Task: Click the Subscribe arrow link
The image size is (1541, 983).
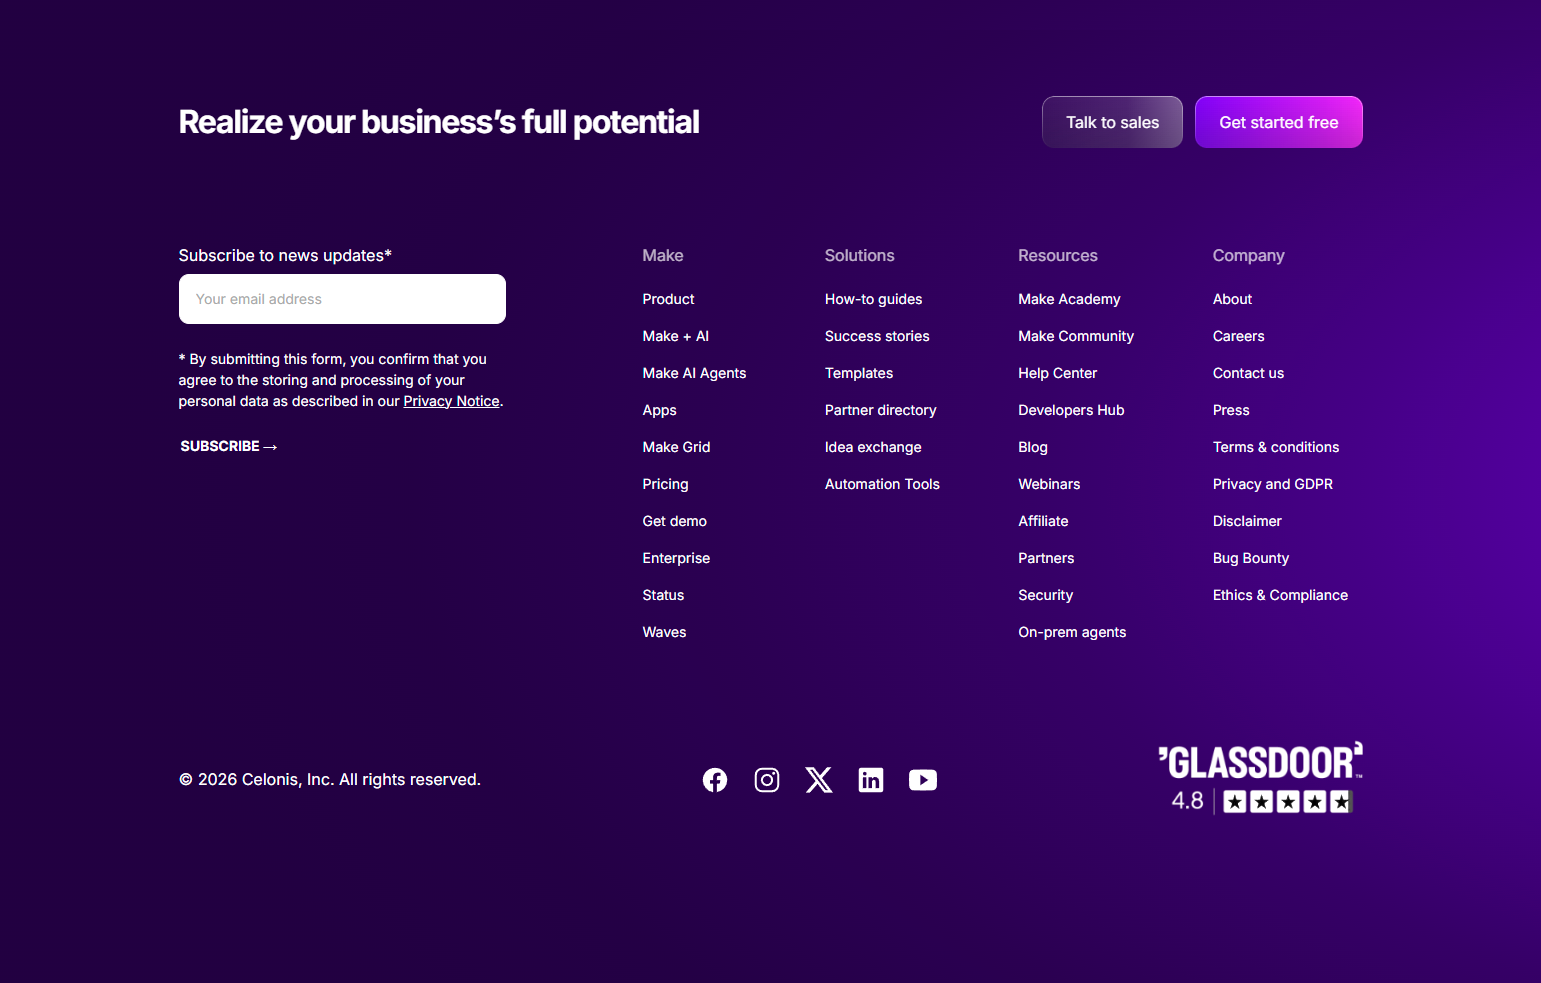Action: (x=228, y=446)
